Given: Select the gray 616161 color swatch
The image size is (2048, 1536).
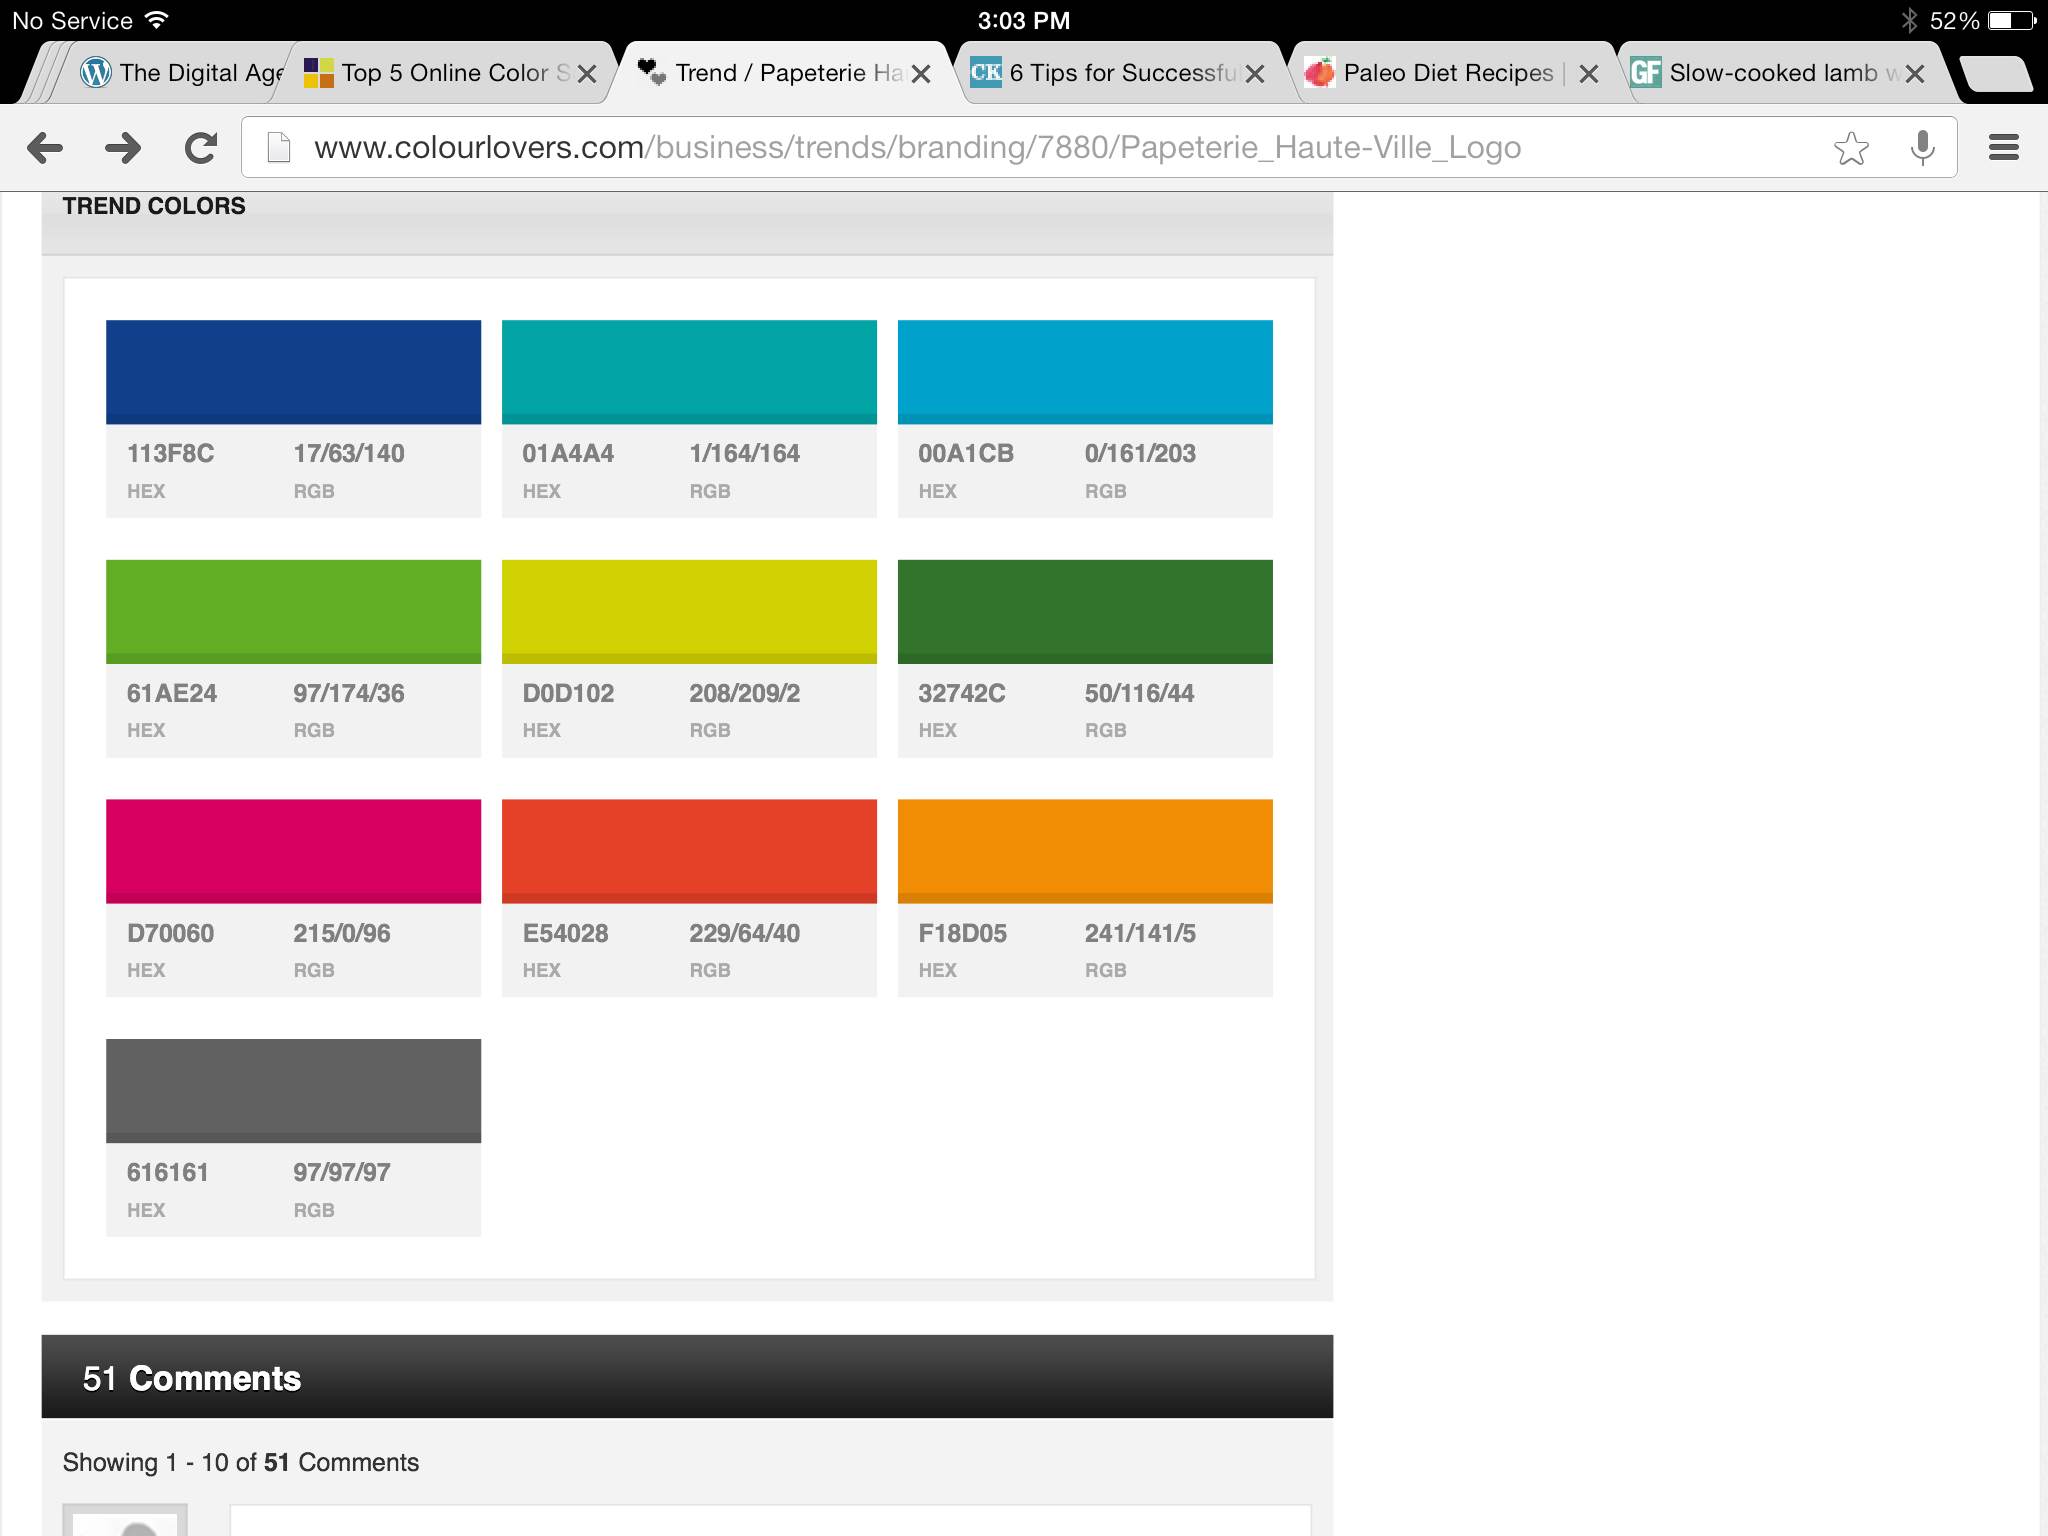Looking at the screenshot, I should (x=293, y=1090).
